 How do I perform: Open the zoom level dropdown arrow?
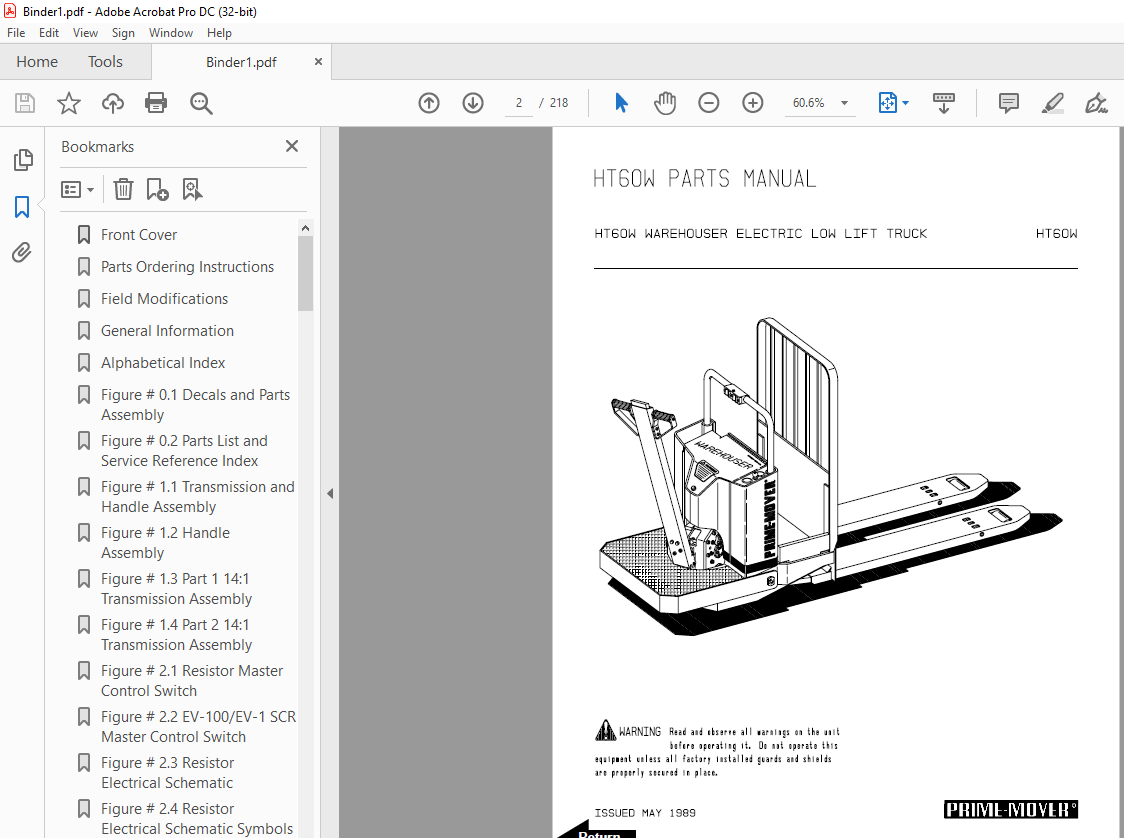[844, 103]
